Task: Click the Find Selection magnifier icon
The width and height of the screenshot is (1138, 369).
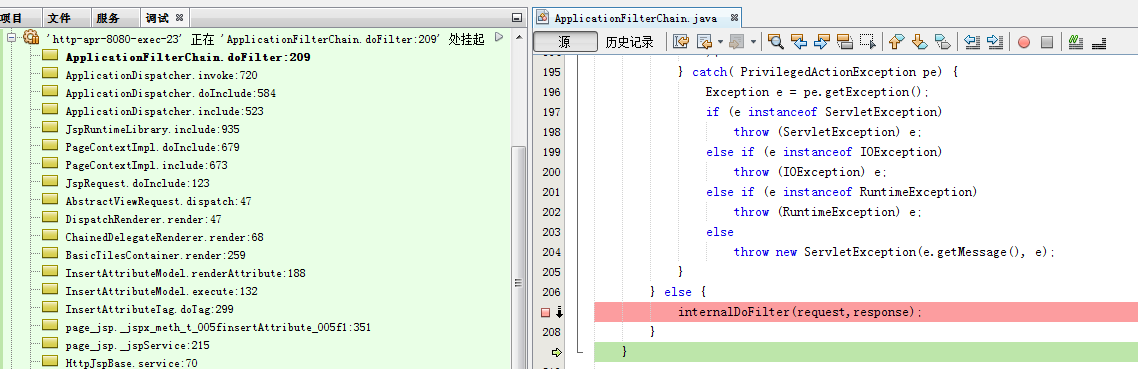Action: tap(776, 41)
